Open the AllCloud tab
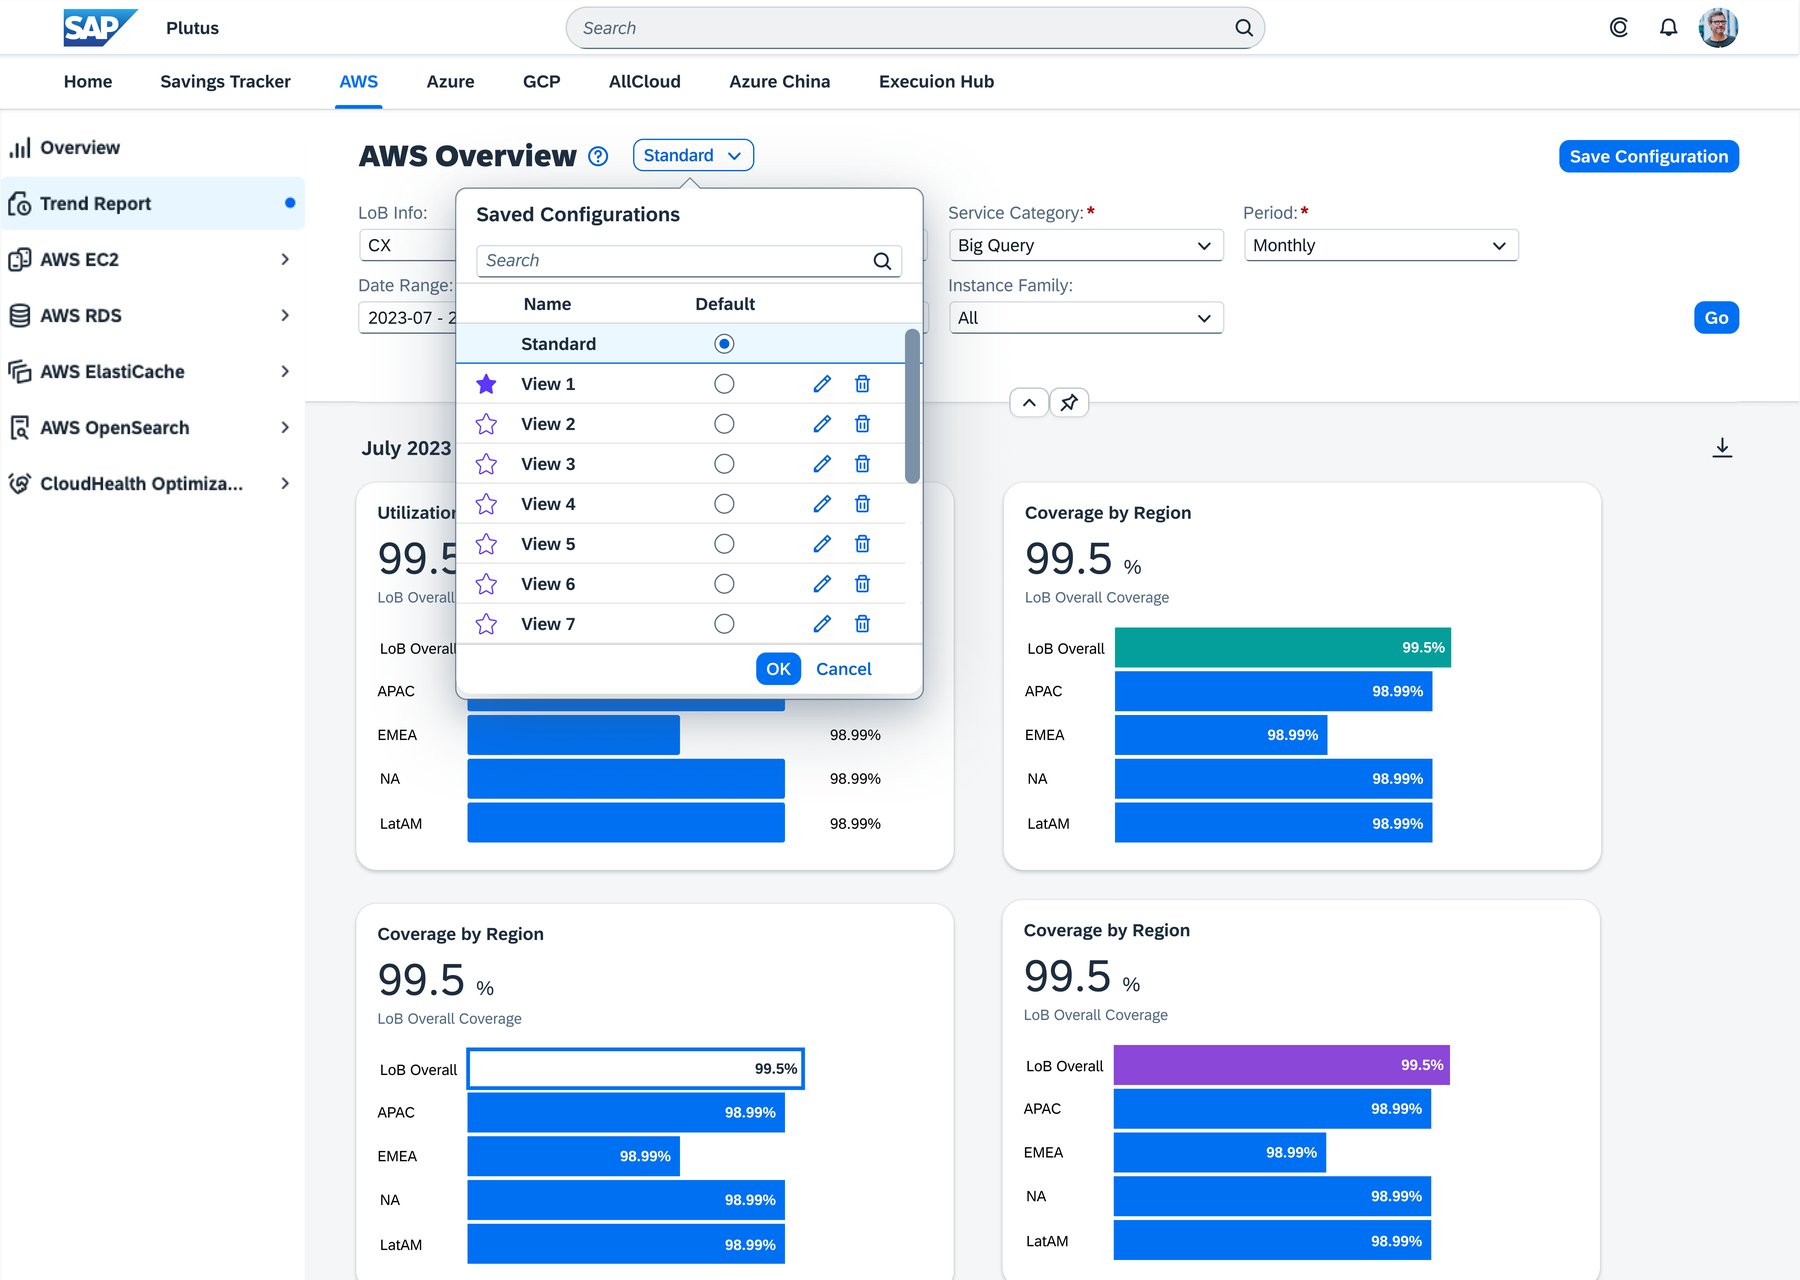Viewport: 1800px width, 1280px height. (x=644, y=82)
